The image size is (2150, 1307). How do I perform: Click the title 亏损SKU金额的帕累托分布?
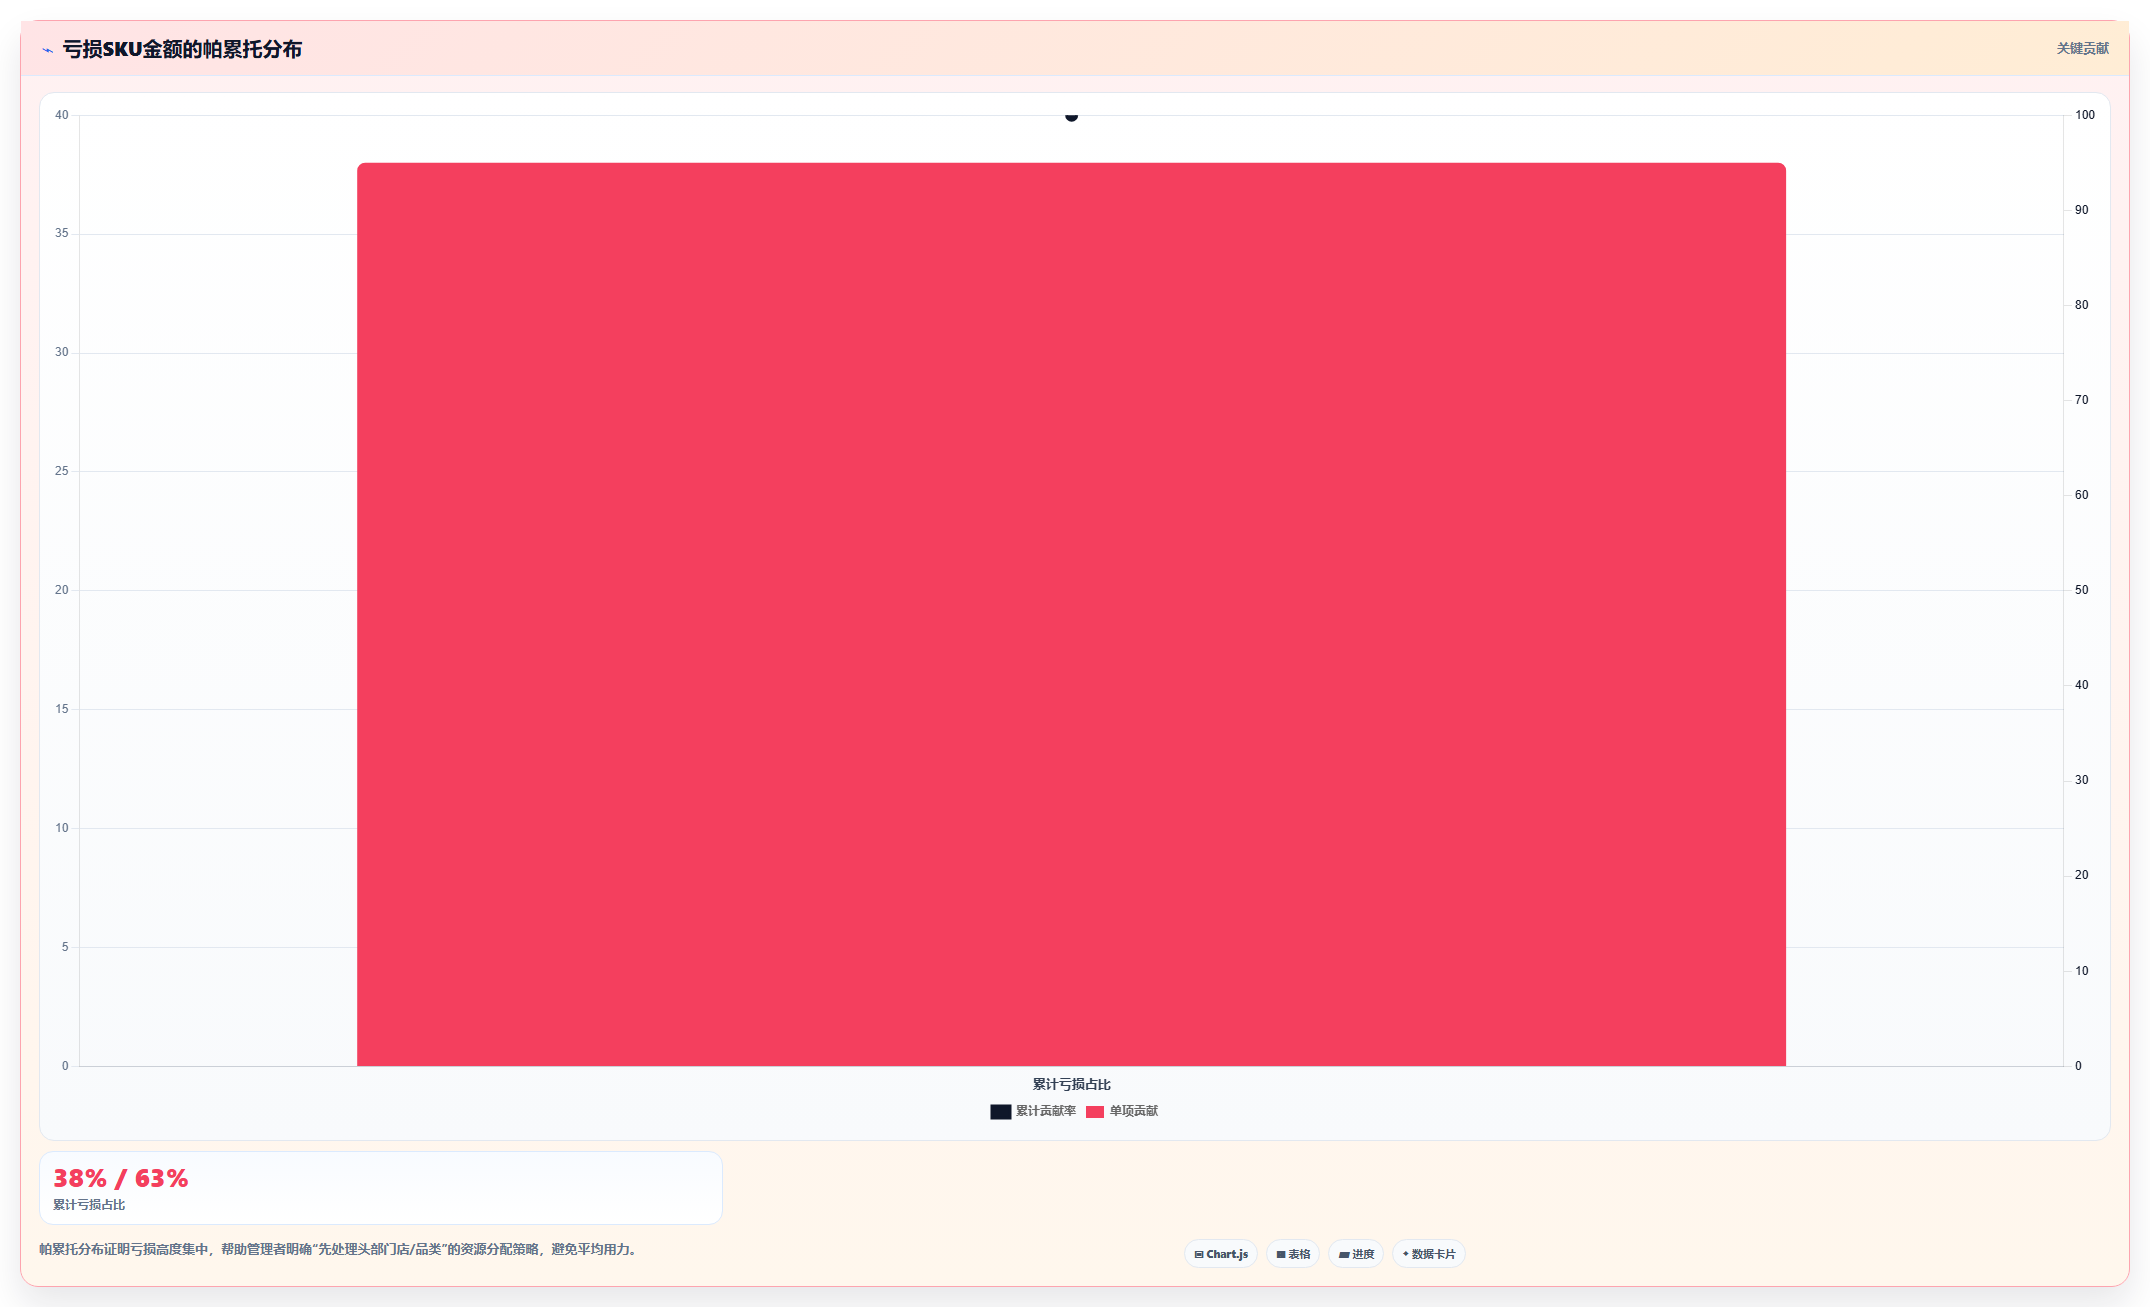click(x=182, y=49)
